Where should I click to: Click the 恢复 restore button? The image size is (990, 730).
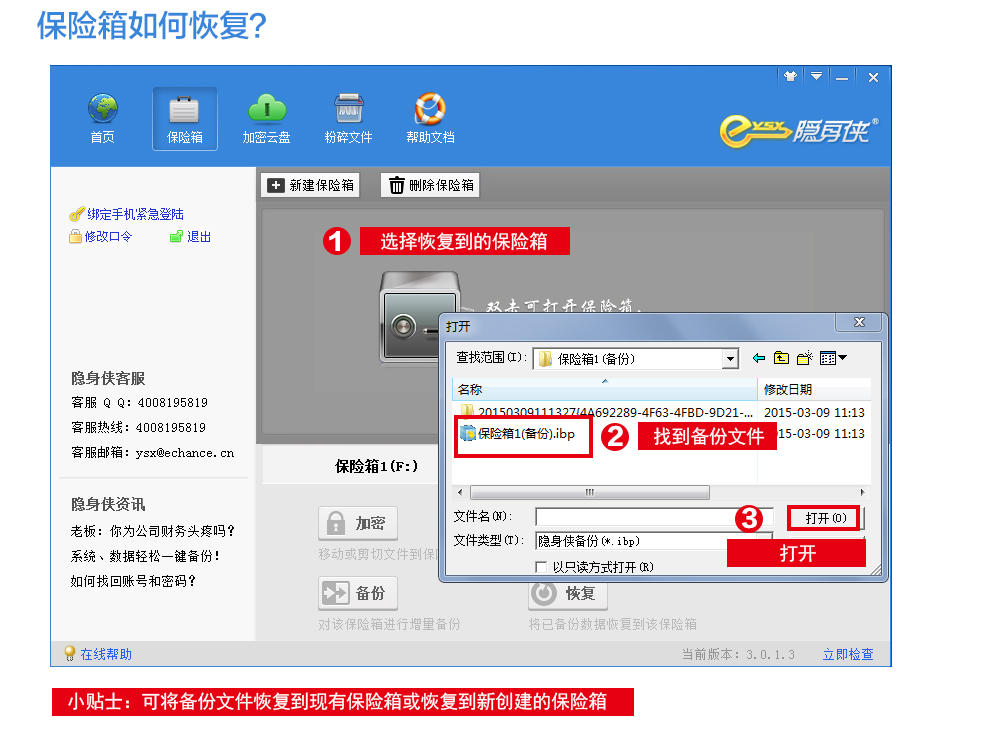[568, 594]
